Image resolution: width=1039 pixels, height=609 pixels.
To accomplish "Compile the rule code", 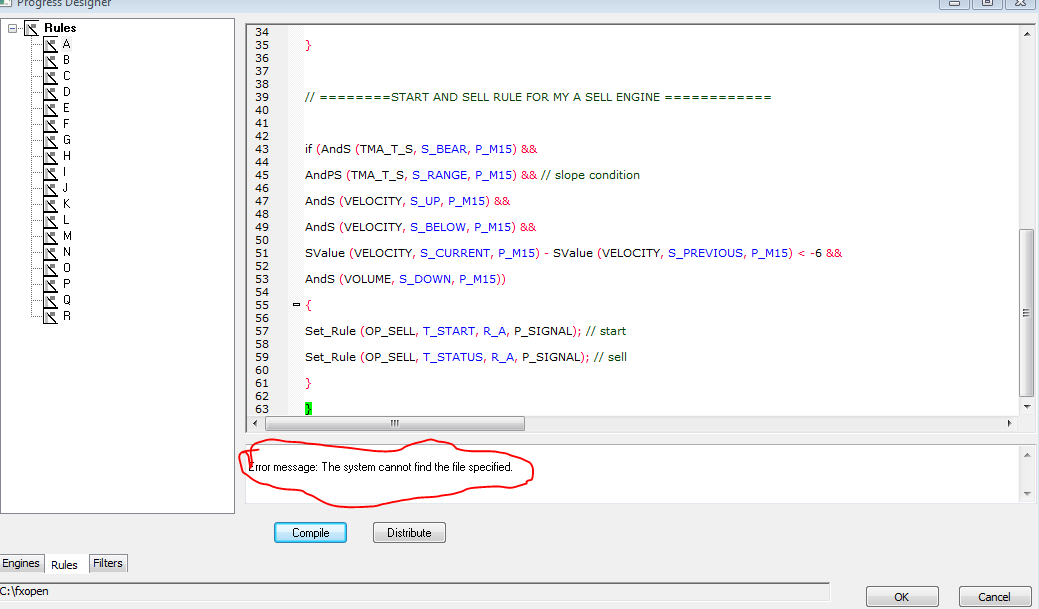I will 310,533.
